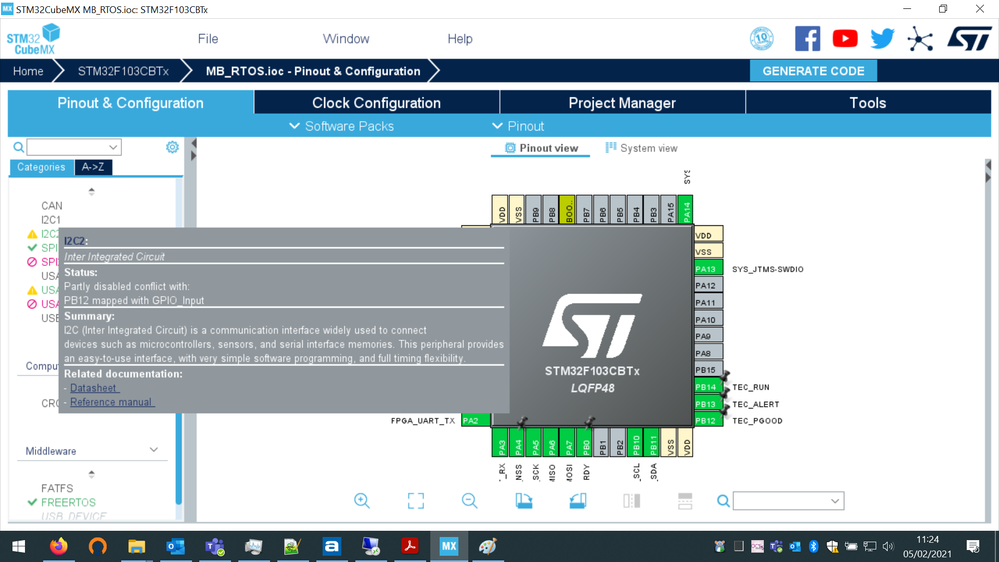Click the peripheral search magnifier icon
This screenshot has width=999, height=562.
point(19,147)
